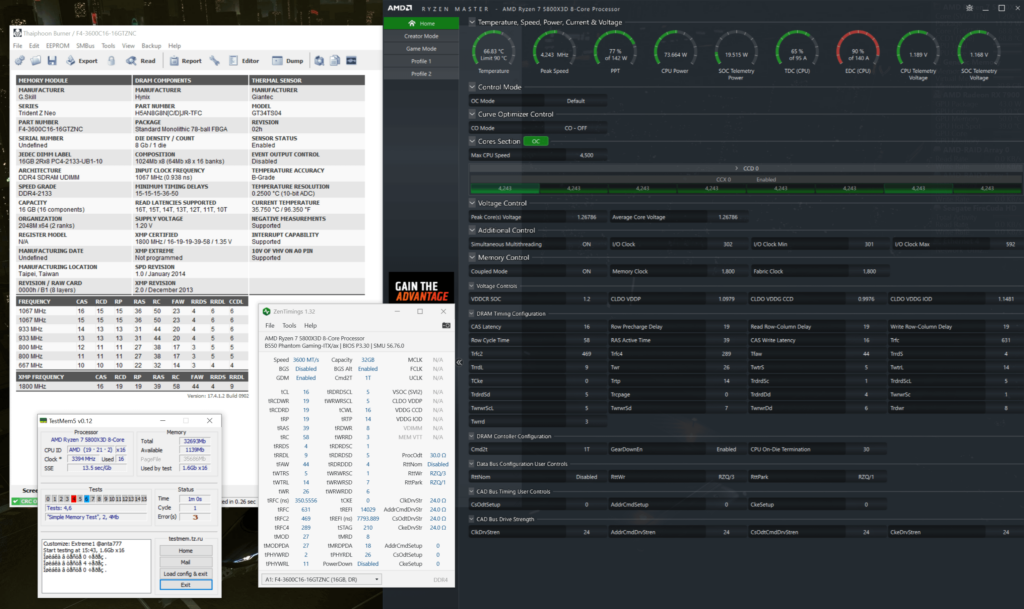Click the Mail button in TestMem5
The height and width of the screenshot is (609, 1024).
(185, 562)
